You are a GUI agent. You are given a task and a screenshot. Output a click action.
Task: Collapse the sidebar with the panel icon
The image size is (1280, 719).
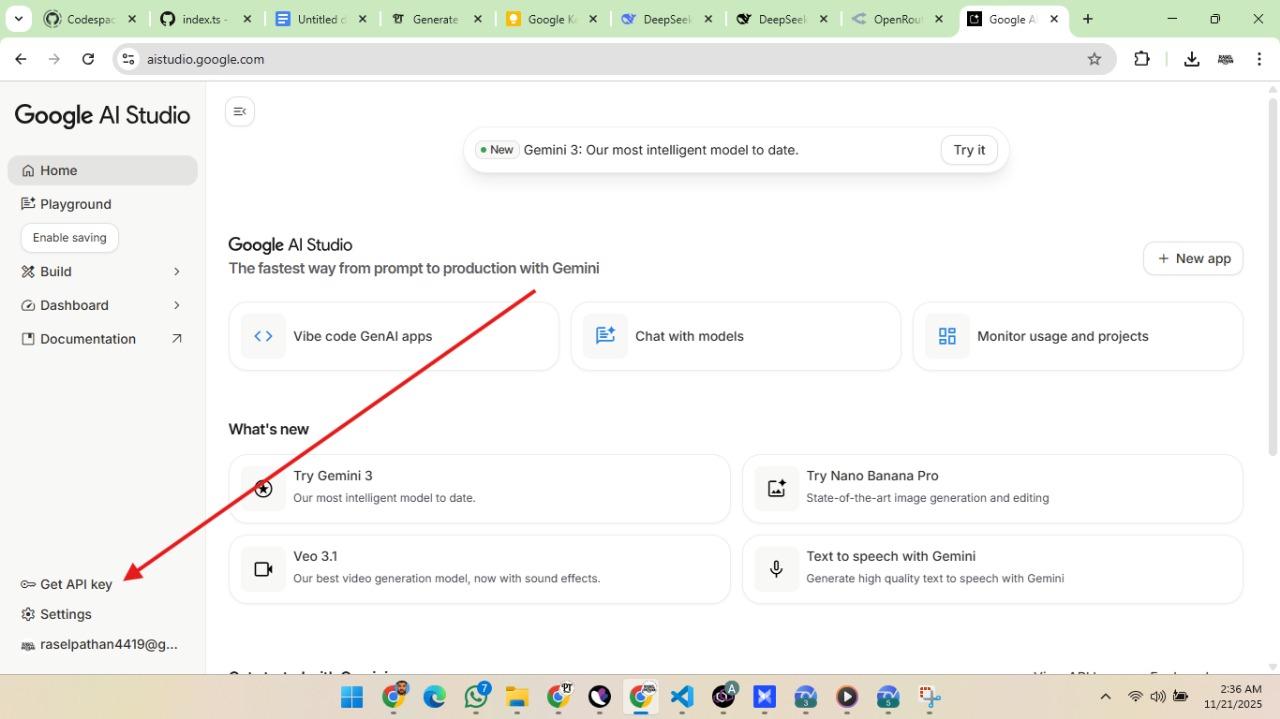[239, 111]
